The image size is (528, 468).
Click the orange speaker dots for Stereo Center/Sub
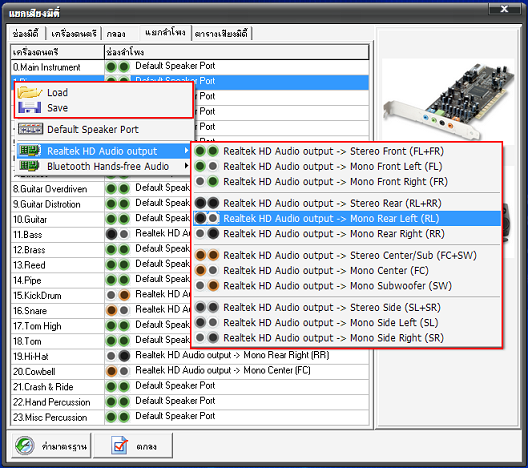[x=206, y=255]
